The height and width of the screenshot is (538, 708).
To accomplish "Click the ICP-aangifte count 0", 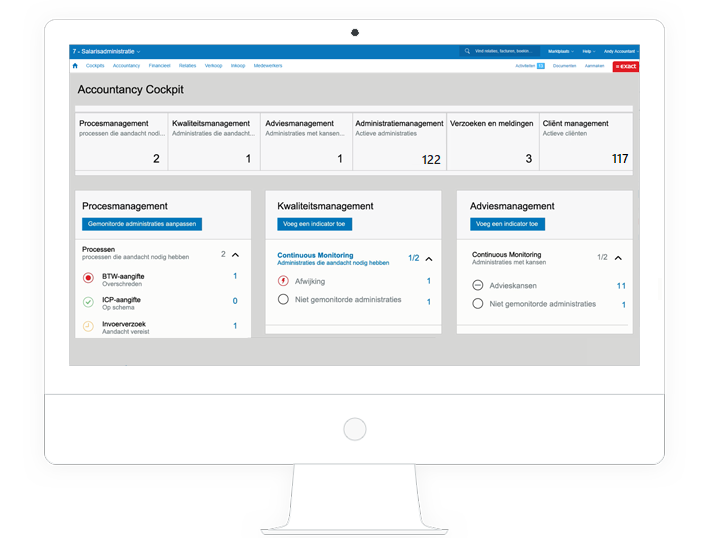I will [235, 301].
